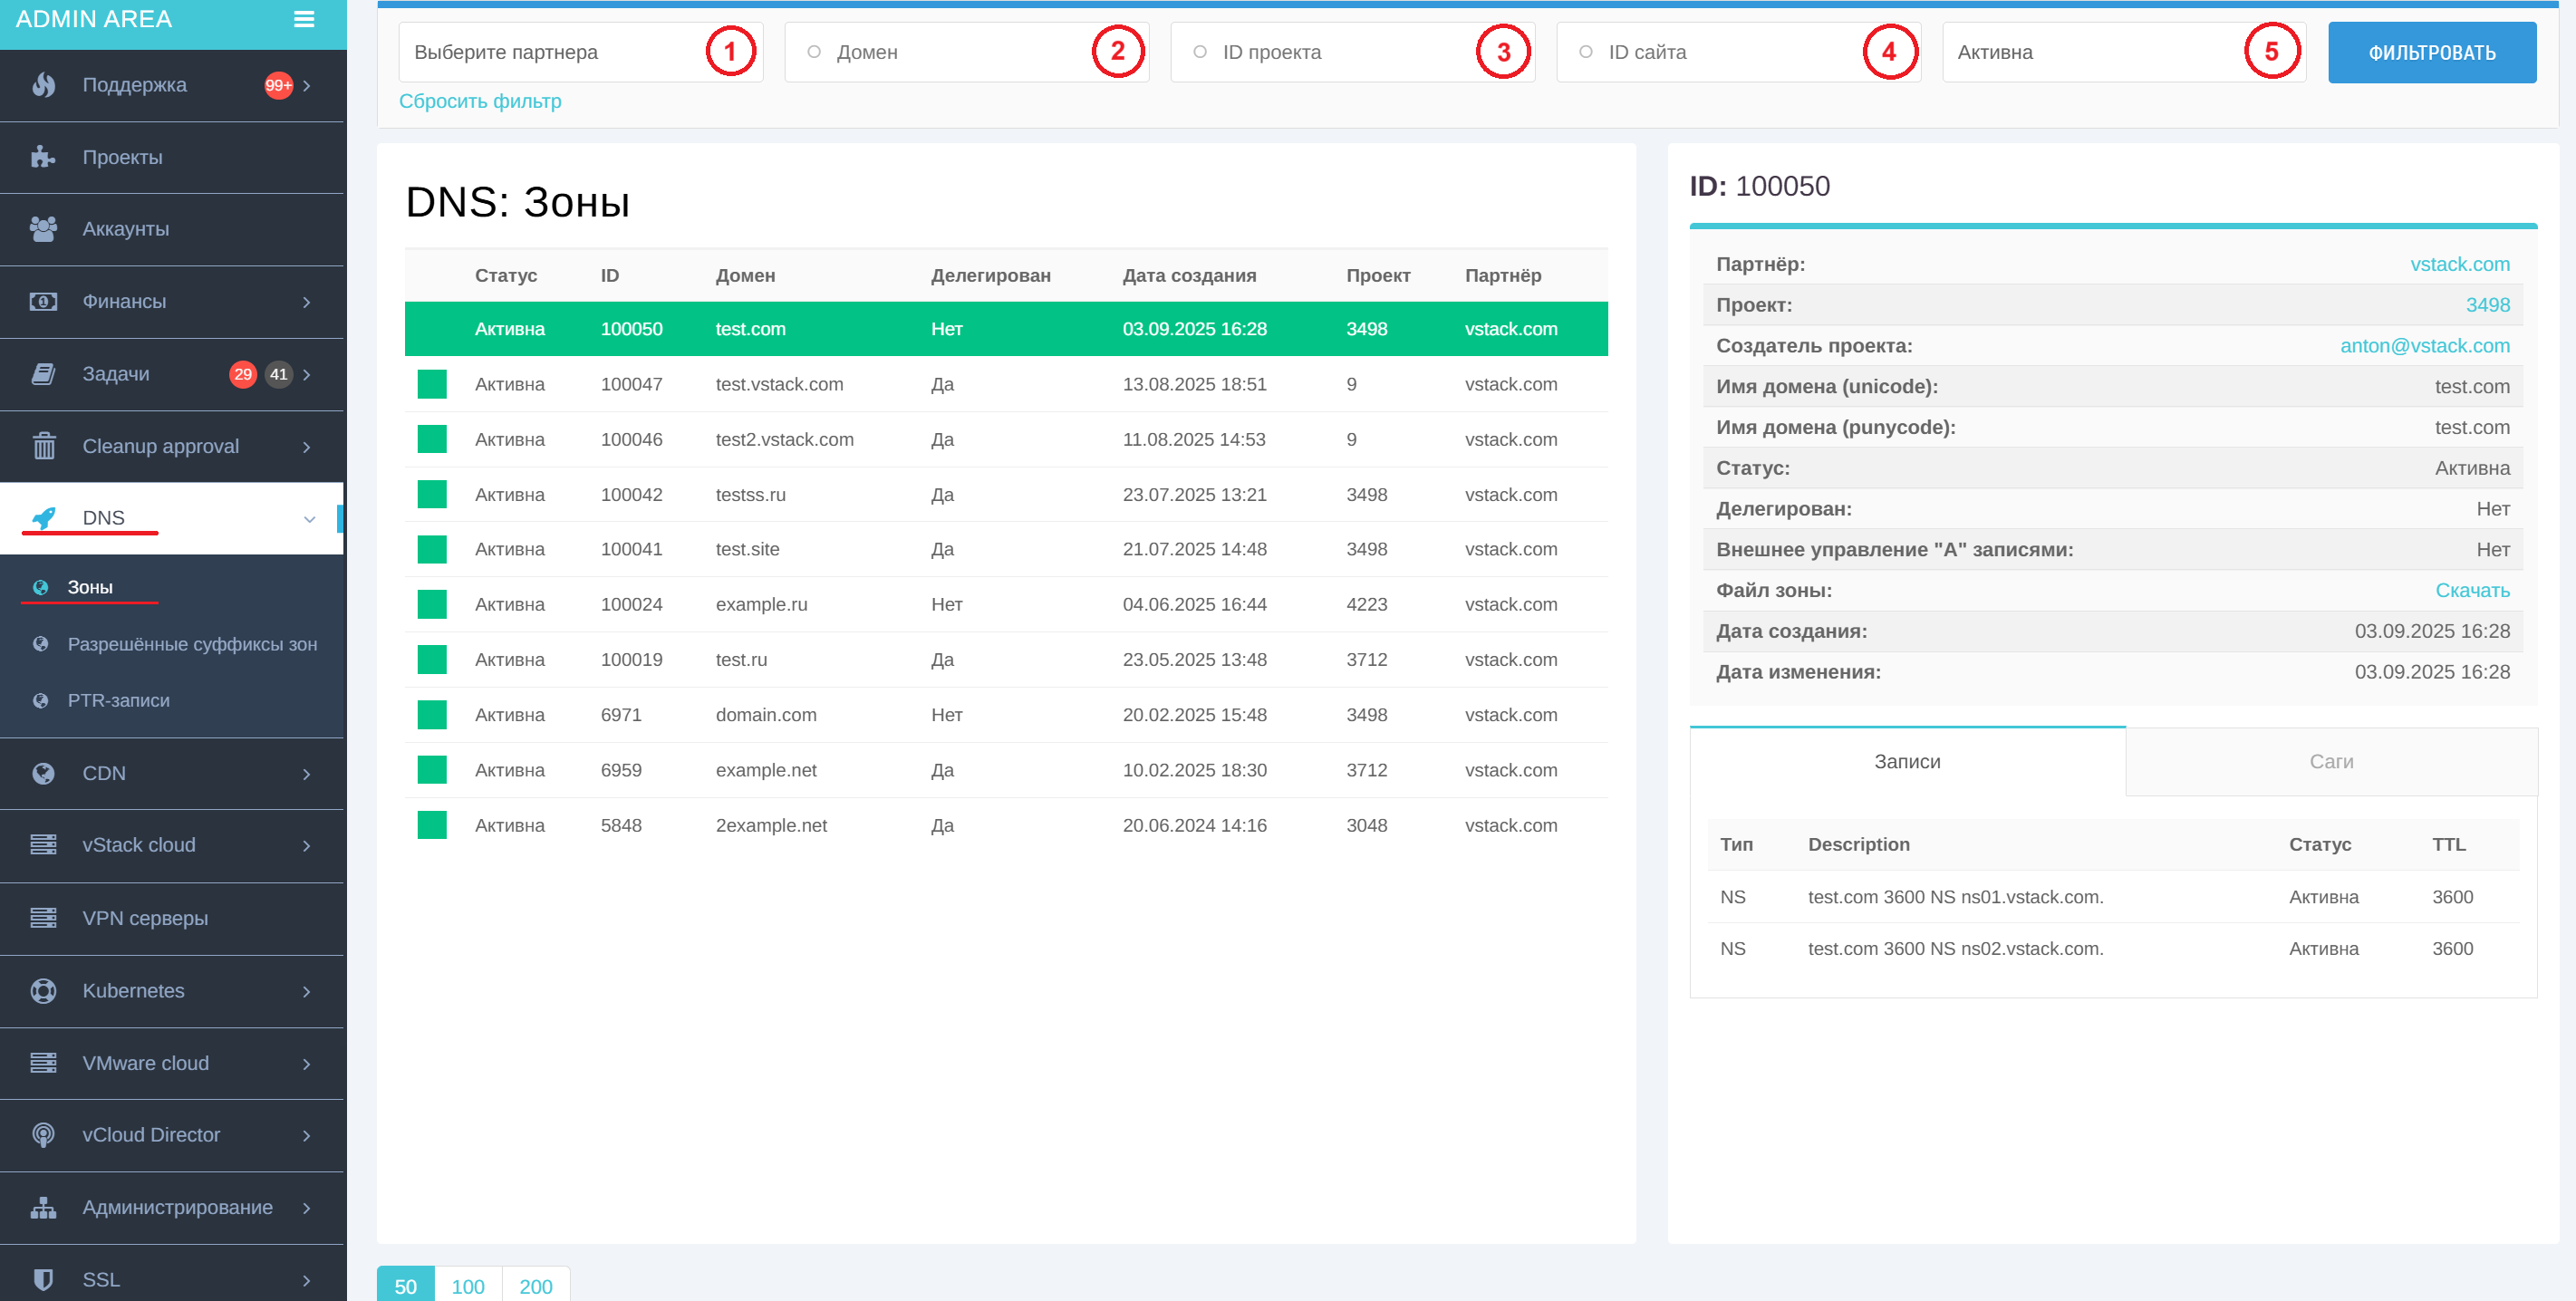This screenshot has width=2576, height=1301.
Task: Open the 'Активна' status filter dropdown
Action: 2090,52
